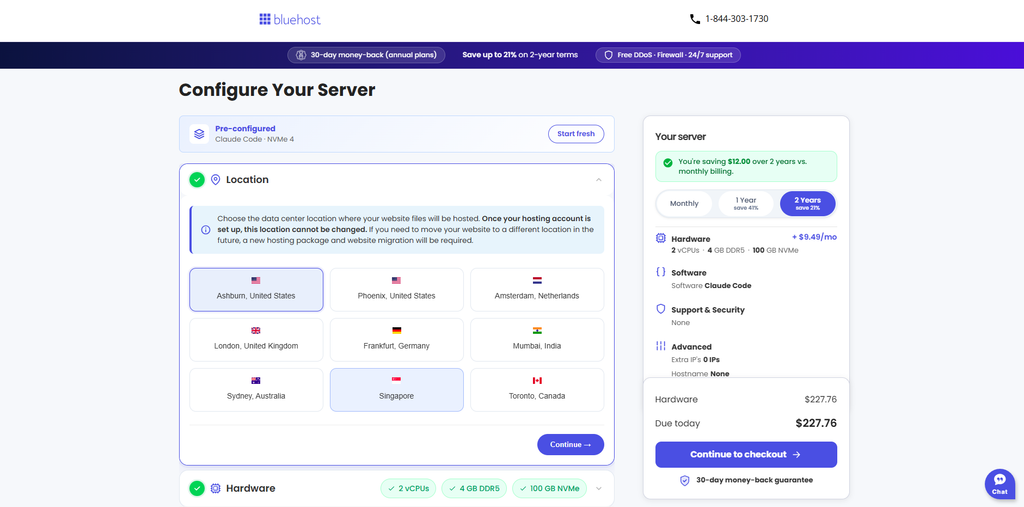This screenshot has width=1024, height=507.
Task: Click the chip icon beside Hardware section title
Action: [x=216, y=488]
